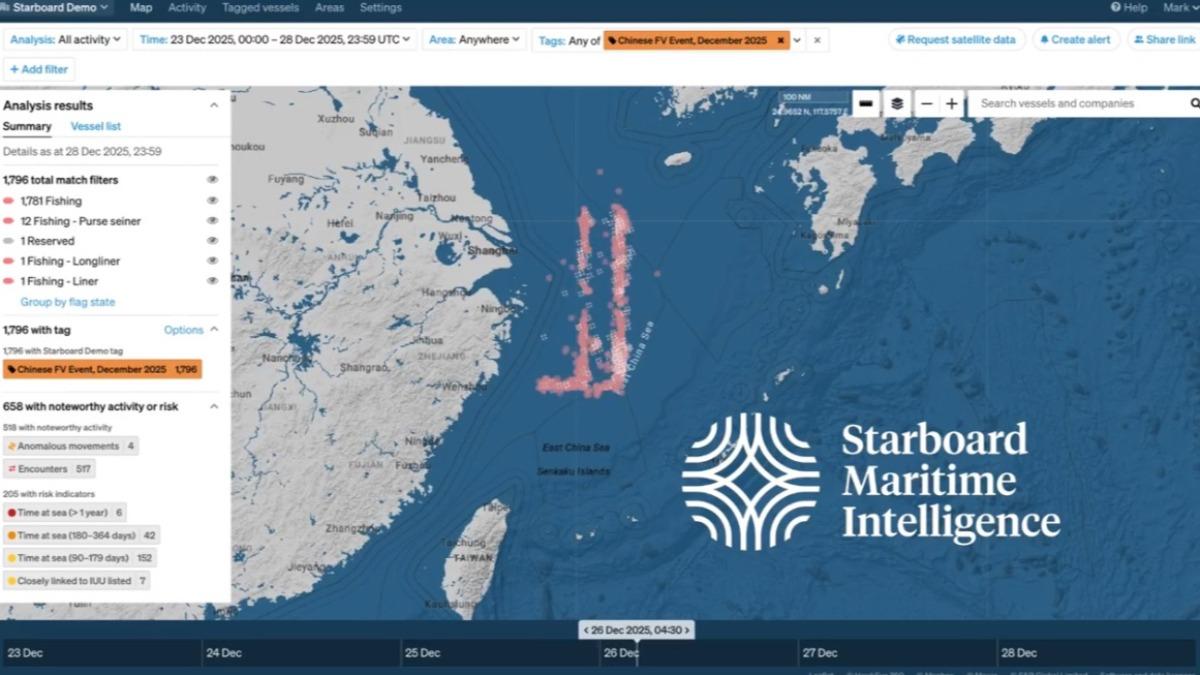Click the search magnifier icon

click(x=1194, y=103)
